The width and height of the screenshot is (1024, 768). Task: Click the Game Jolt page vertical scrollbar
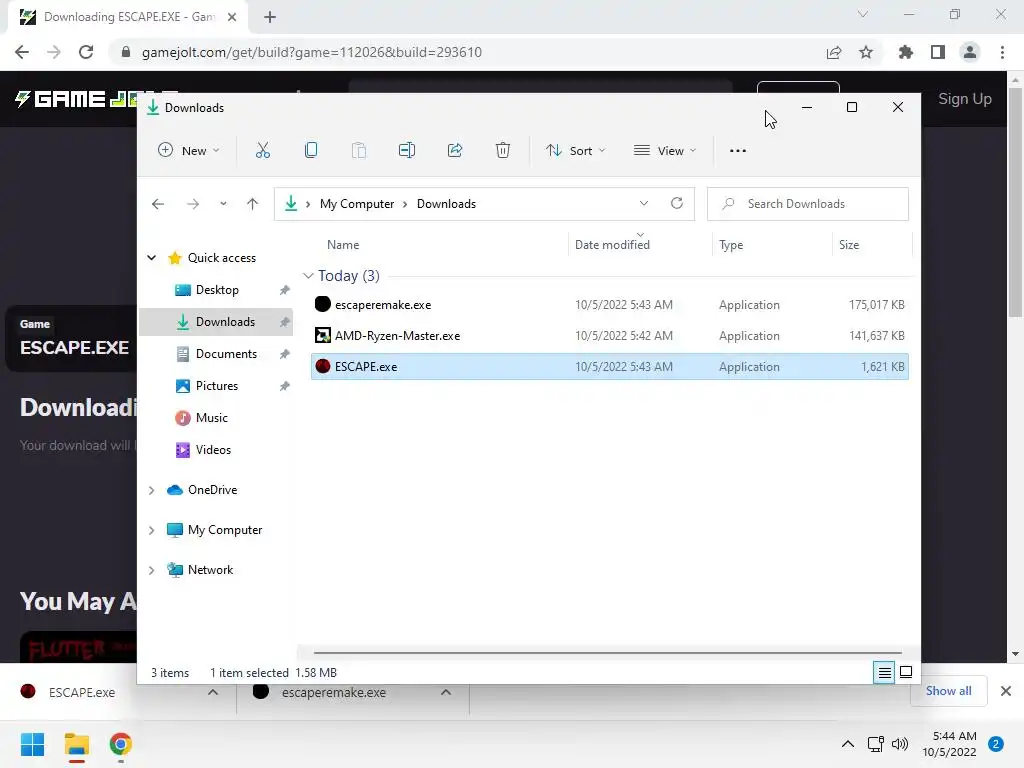[x=1015, y=202]
